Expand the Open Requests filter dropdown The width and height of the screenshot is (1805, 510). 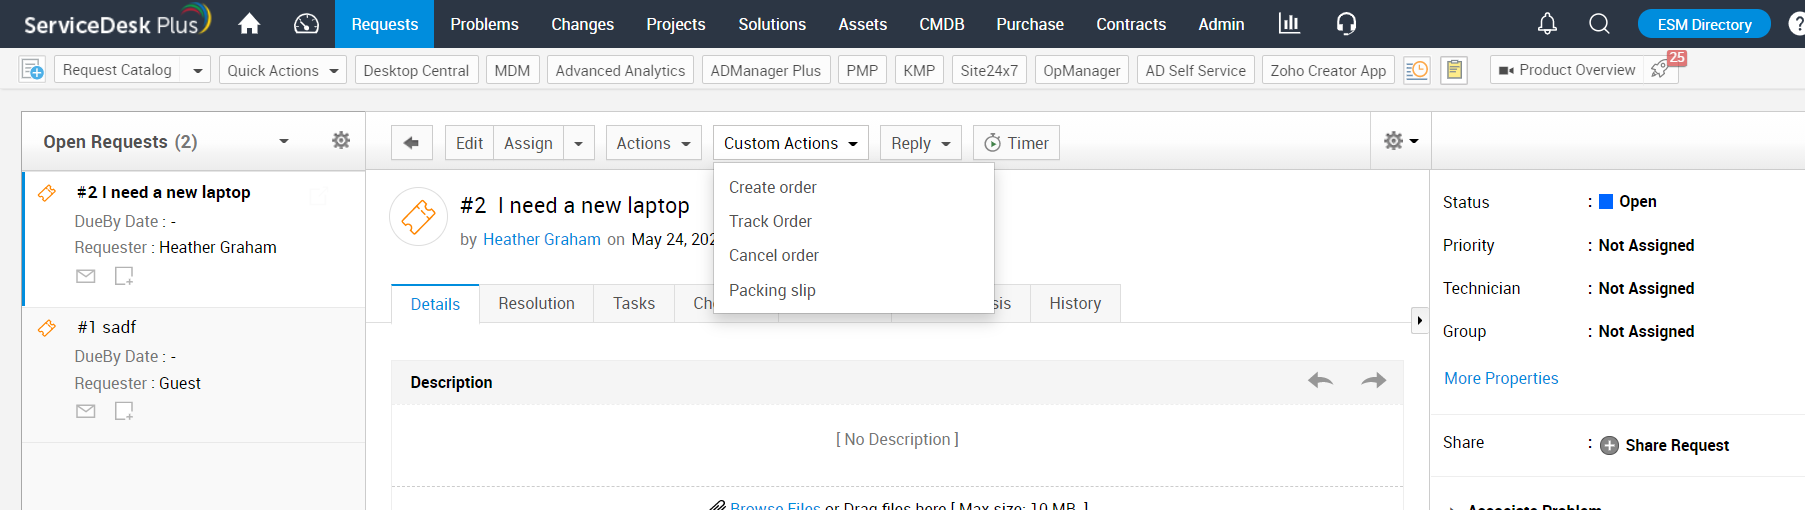tap(284, 141)
